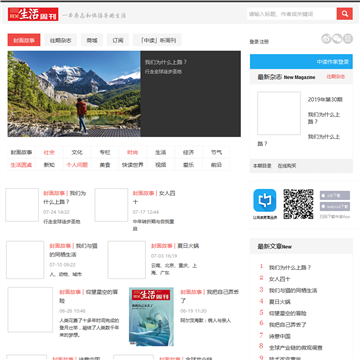Select 前沿 category

point(216,165)
